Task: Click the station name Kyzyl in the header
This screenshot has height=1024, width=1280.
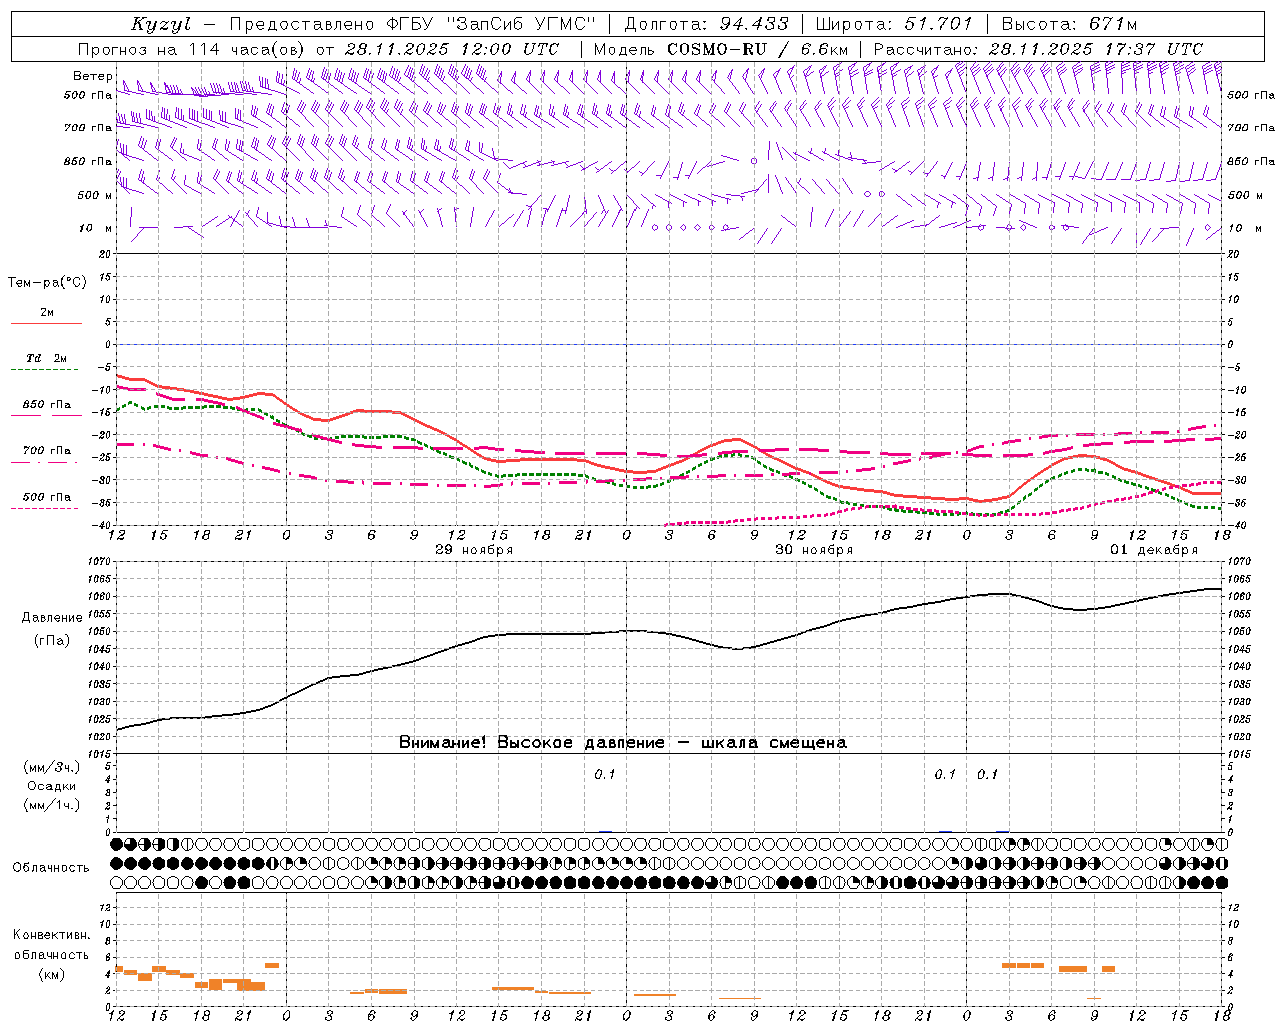Action: 160,24
